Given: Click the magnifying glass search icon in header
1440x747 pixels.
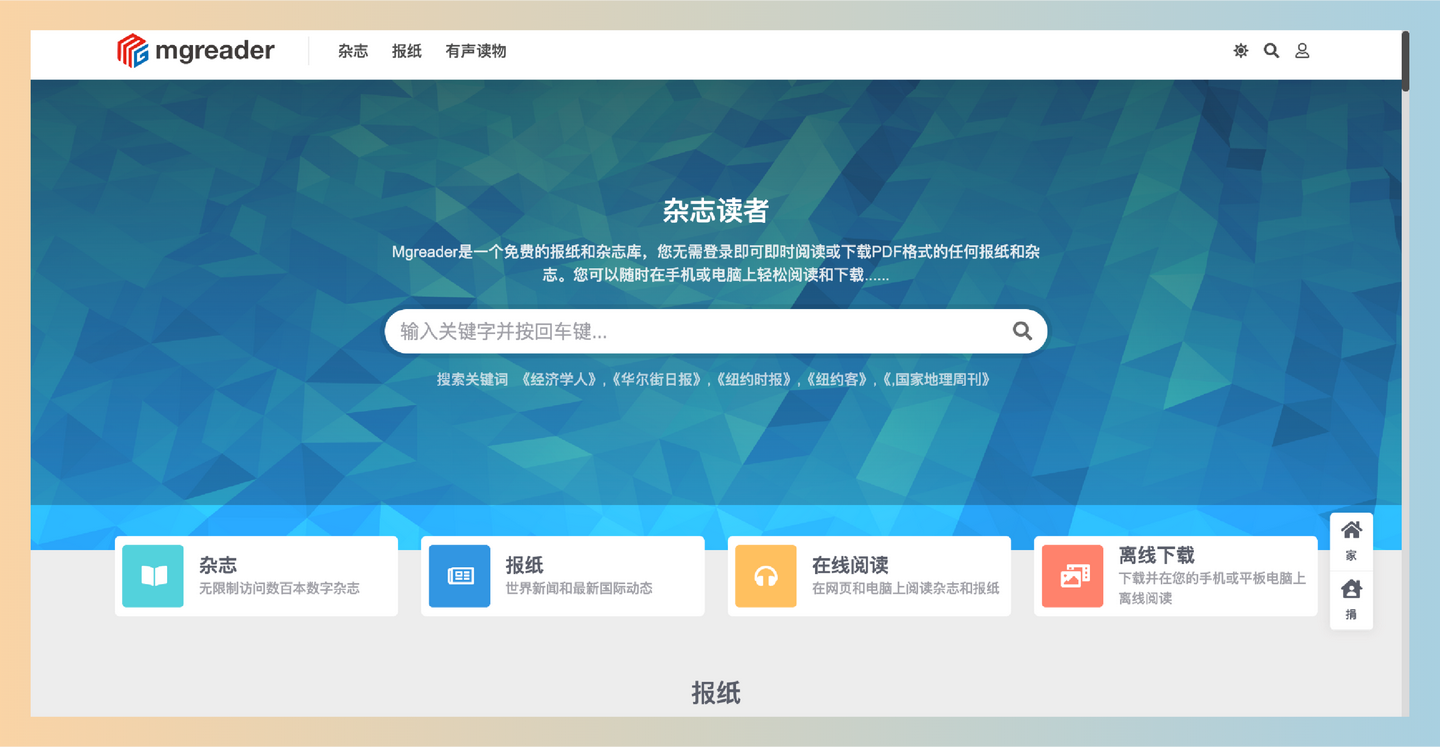Looking at the screenshot, I should (1271, 50).
